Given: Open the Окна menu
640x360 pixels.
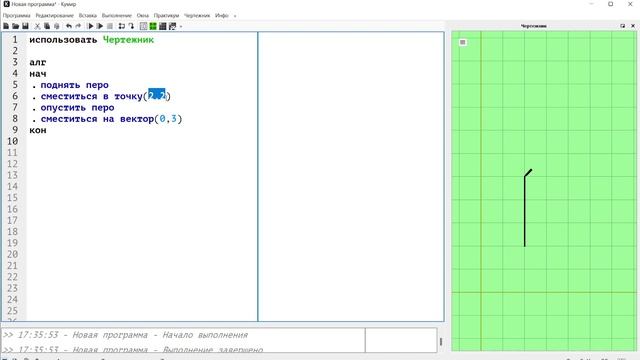Looking at the screenshot, I should tap(142, 16).
